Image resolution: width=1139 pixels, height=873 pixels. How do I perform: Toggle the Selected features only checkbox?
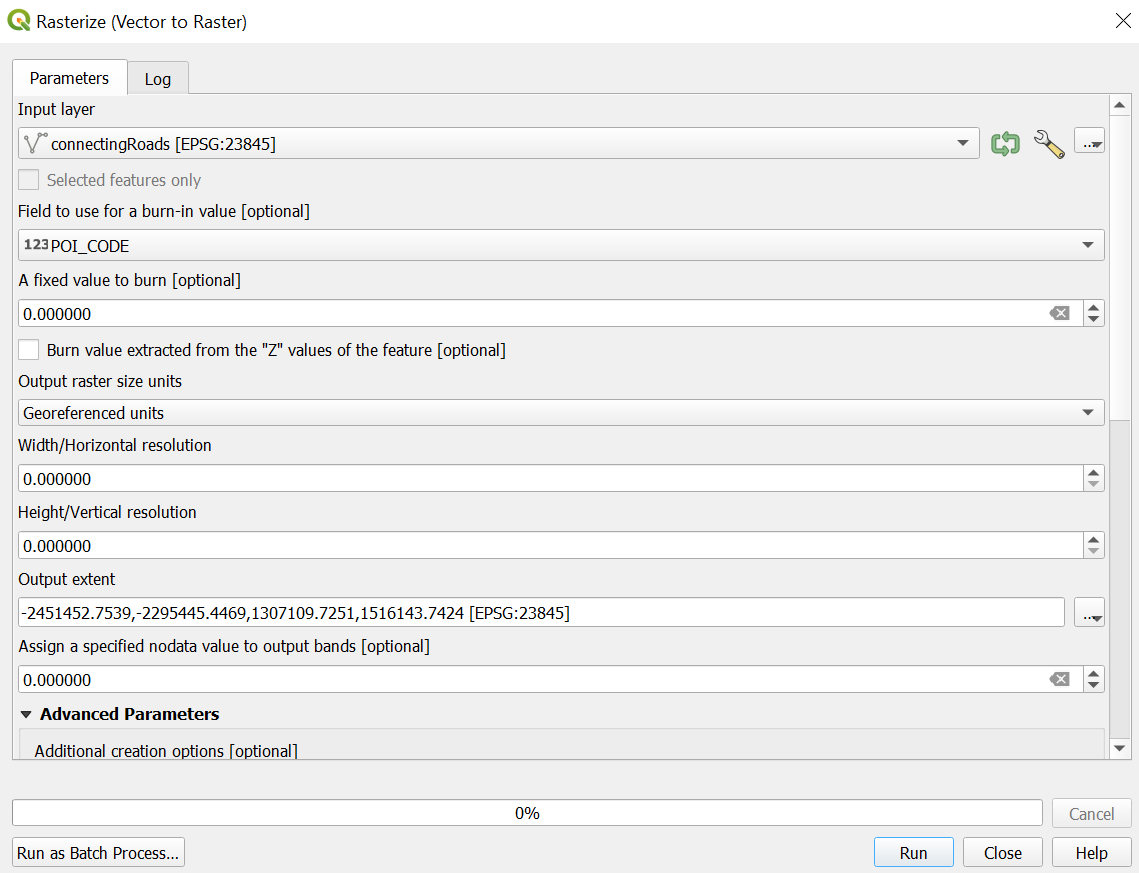click(x=29, y=180)
